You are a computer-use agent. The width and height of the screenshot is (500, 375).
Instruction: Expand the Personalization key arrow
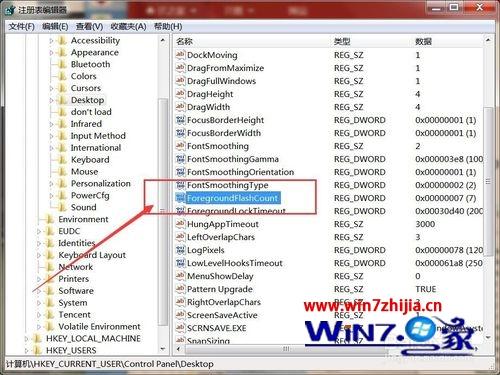51,184
